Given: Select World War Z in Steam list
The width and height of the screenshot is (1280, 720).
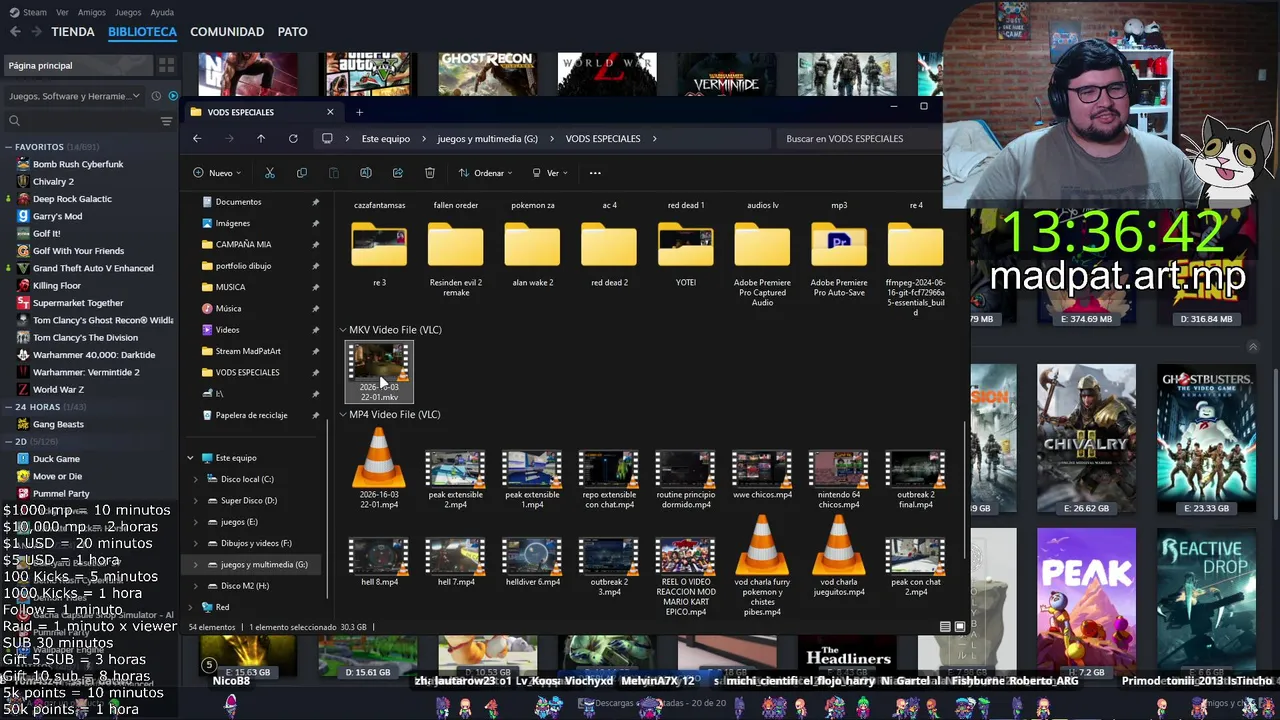Looking at the screenshot, I should coord(58,389).
